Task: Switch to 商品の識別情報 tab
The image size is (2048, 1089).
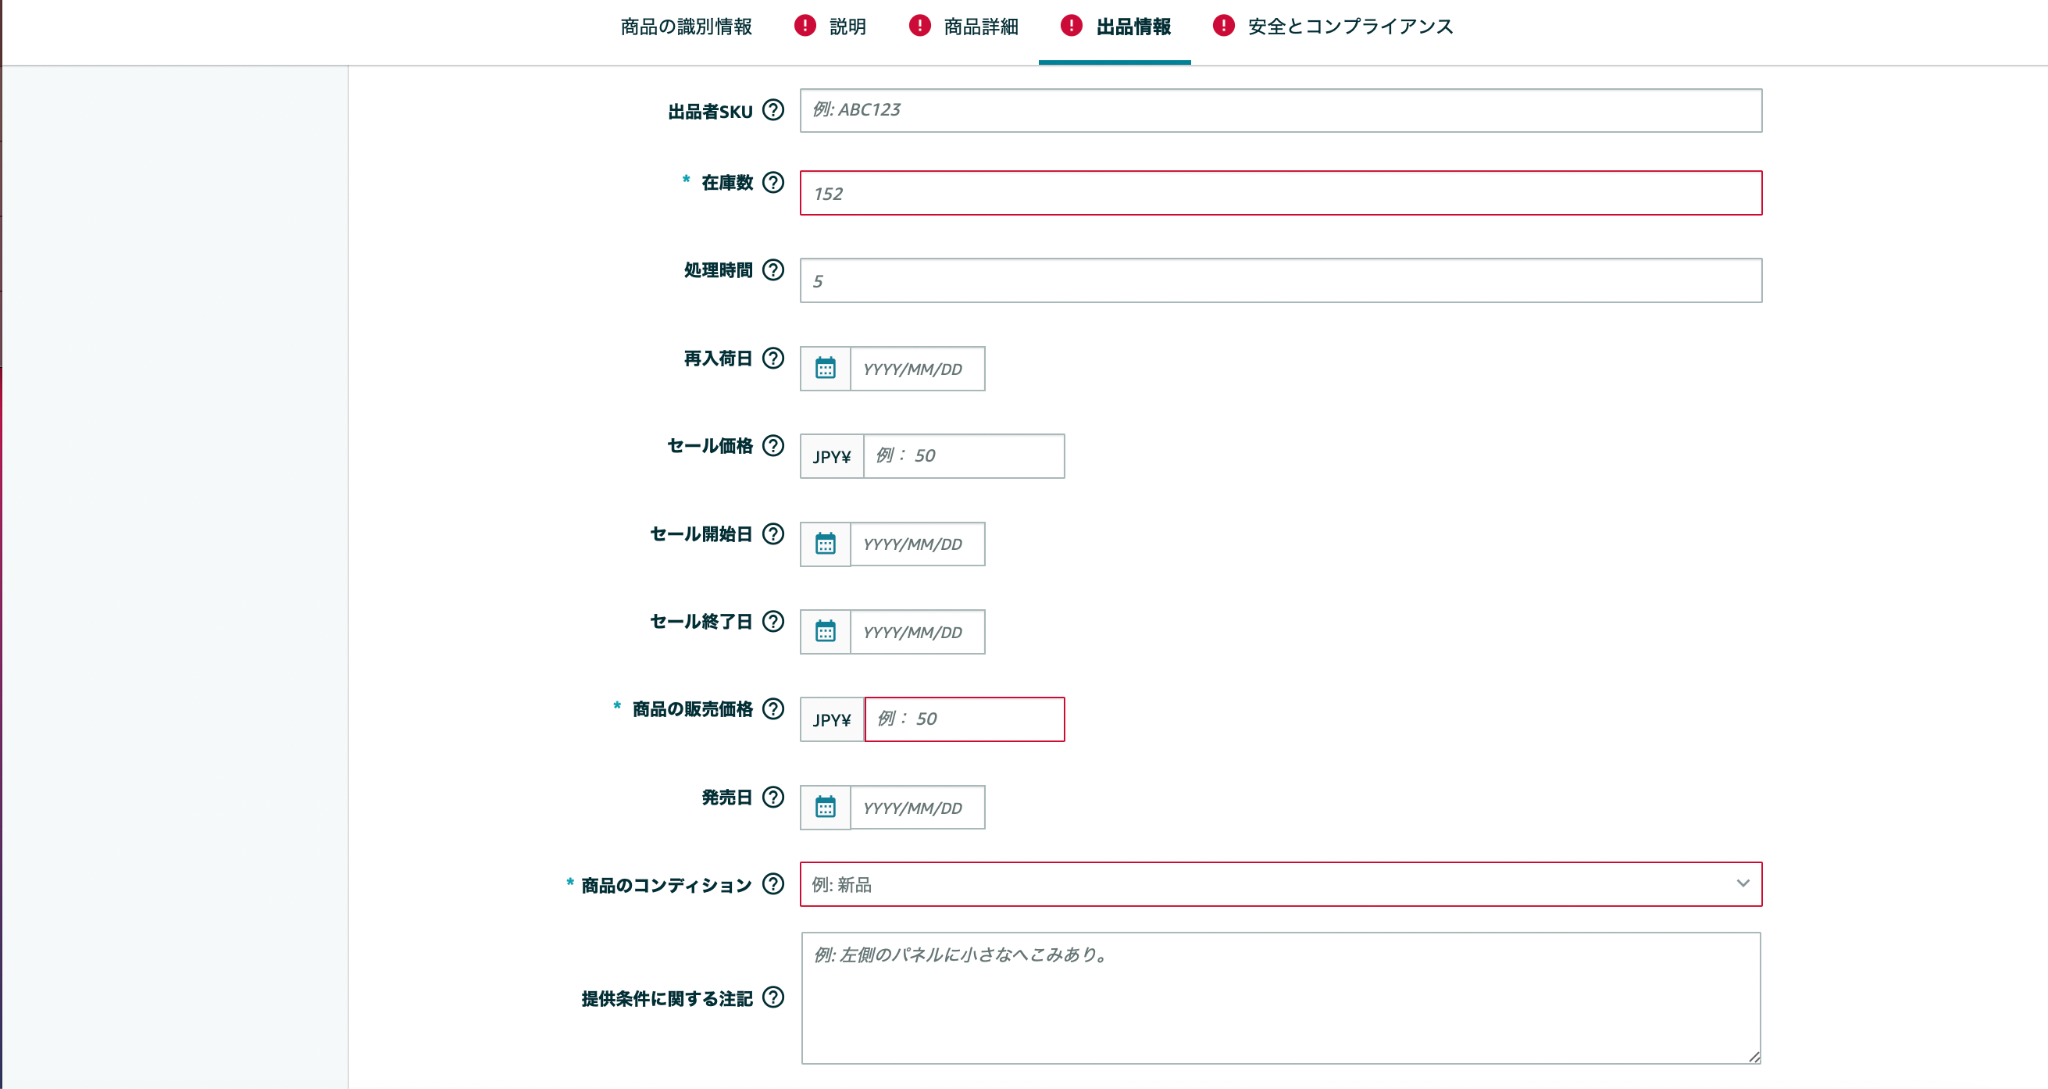Action: (x=686, y=27)
